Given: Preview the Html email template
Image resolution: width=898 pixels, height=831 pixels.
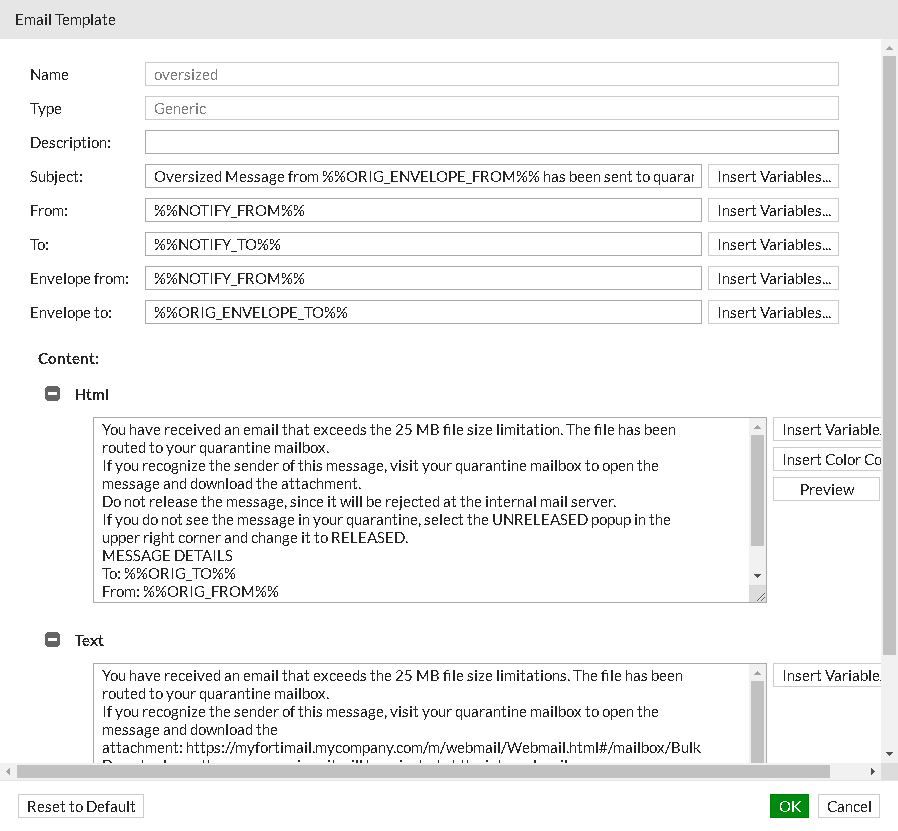Looking at the screenshot, I should pyautogui.click(x=826, y=489).
